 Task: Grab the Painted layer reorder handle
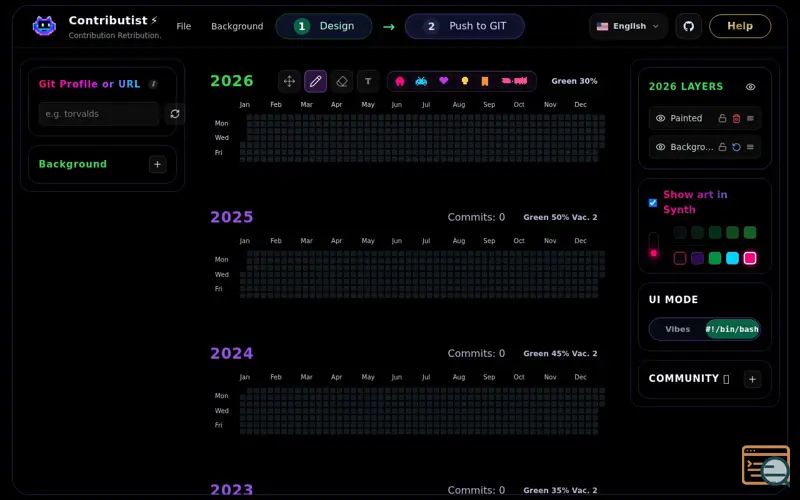[x=751, y=118]
